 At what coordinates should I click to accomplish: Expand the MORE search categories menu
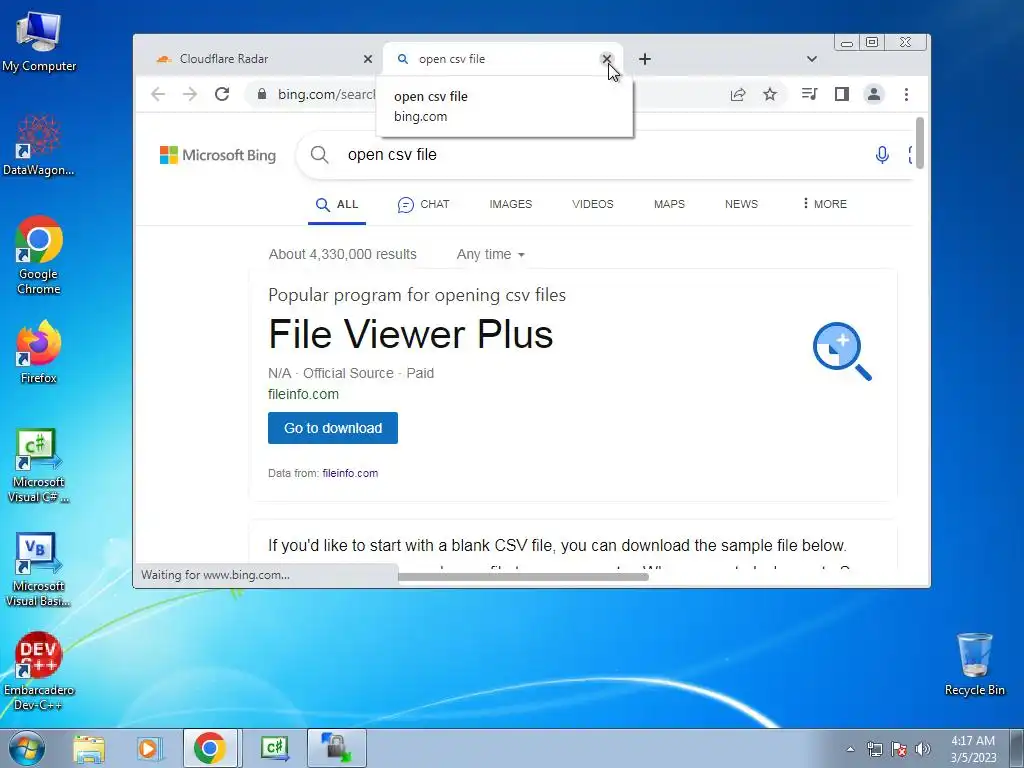[825, 204]
